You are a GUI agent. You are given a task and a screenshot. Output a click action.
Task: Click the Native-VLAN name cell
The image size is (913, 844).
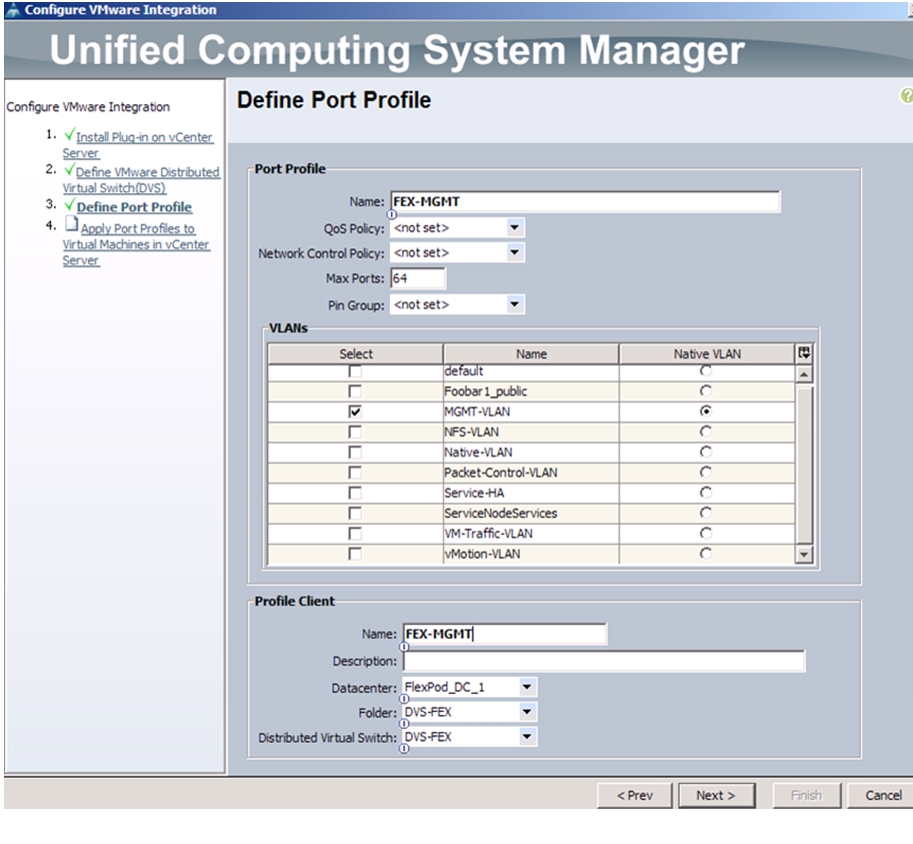(530, 453)
